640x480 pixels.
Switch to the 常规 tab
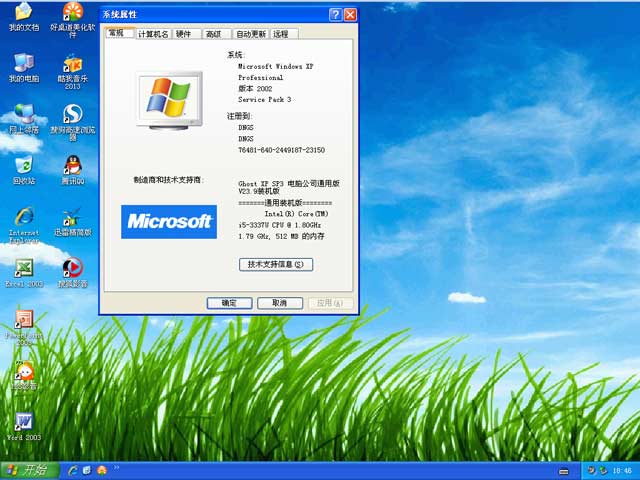[x=120, y=33]
